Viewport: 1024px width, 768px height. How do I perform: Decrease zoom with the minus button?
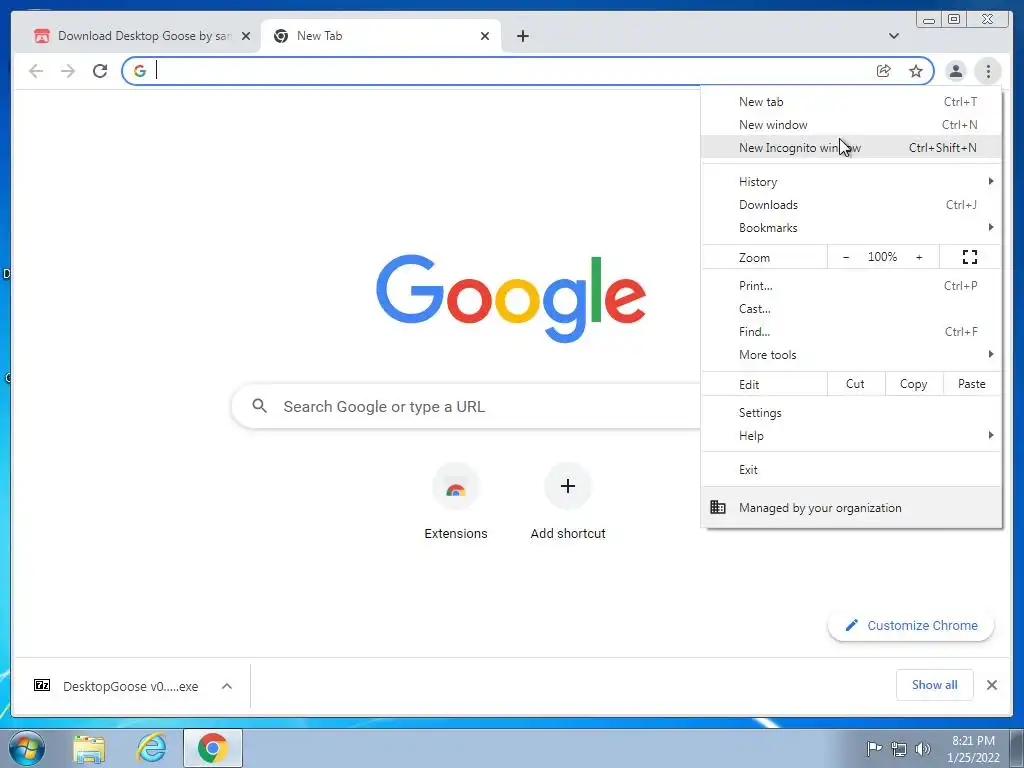[x=846, y=257]
